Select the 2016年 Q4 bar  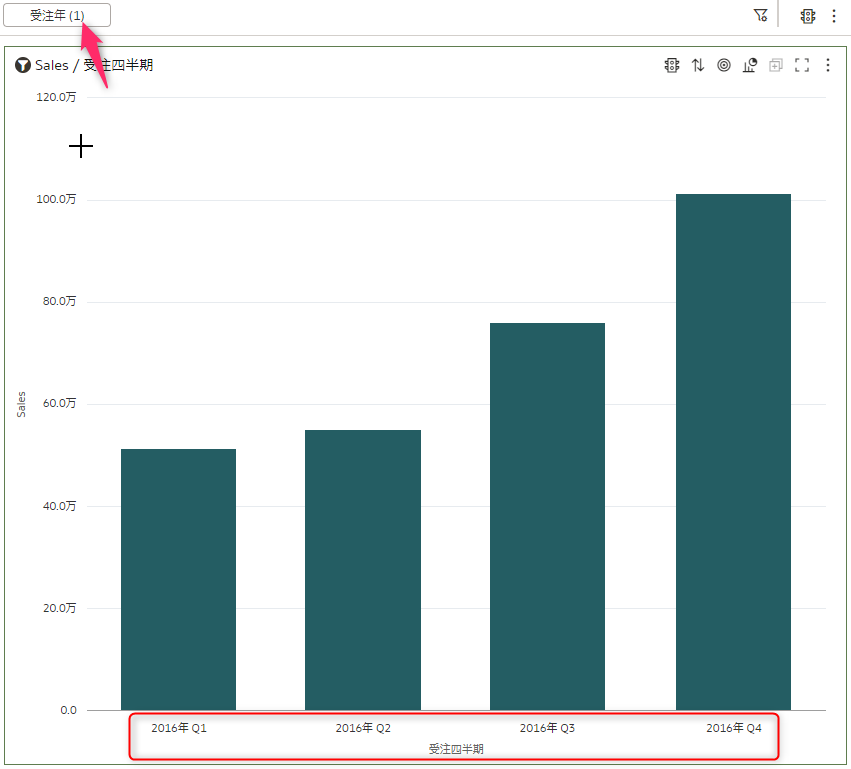[x=733, y=452]
